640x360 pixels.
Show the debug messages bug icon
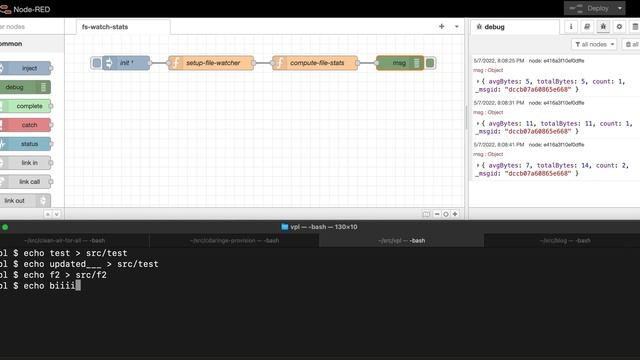point(603,27)
